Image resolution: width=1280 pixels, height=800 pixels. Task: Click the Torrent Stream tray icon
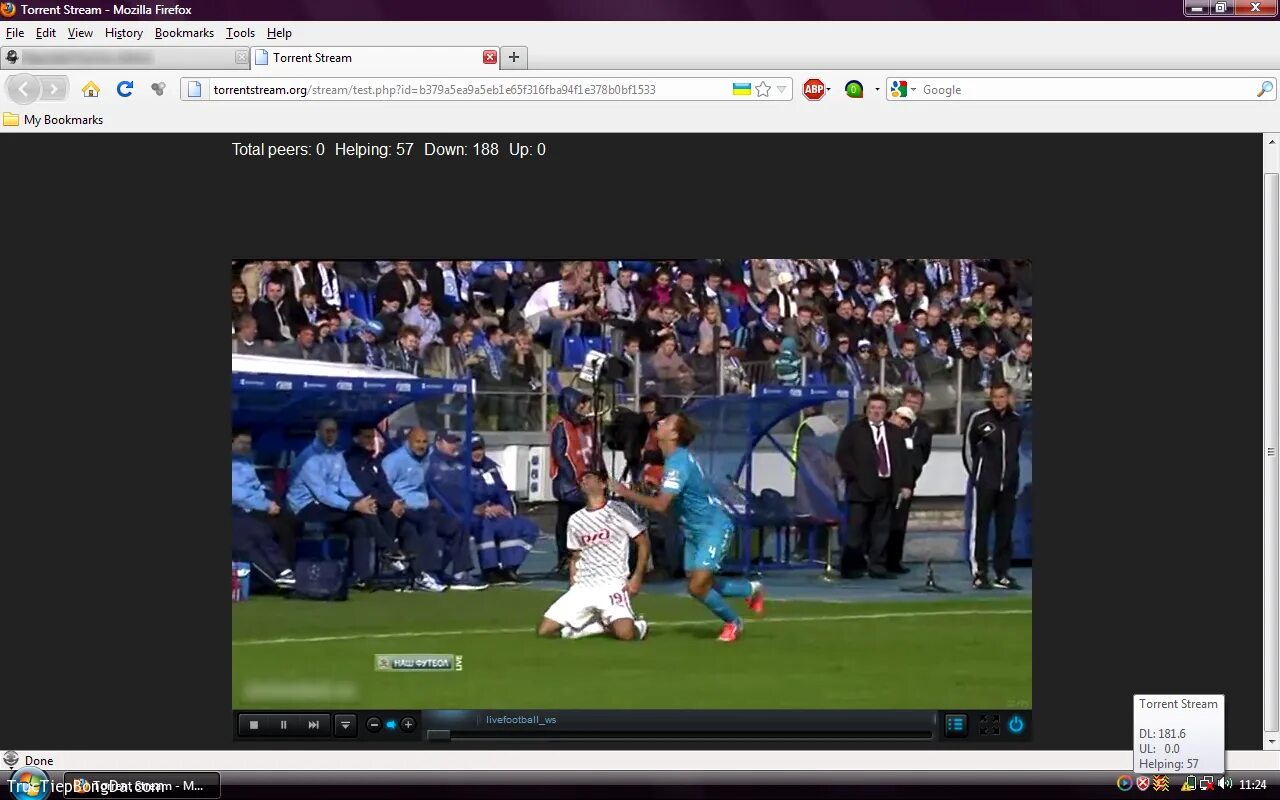click(x=1125, y=784)
